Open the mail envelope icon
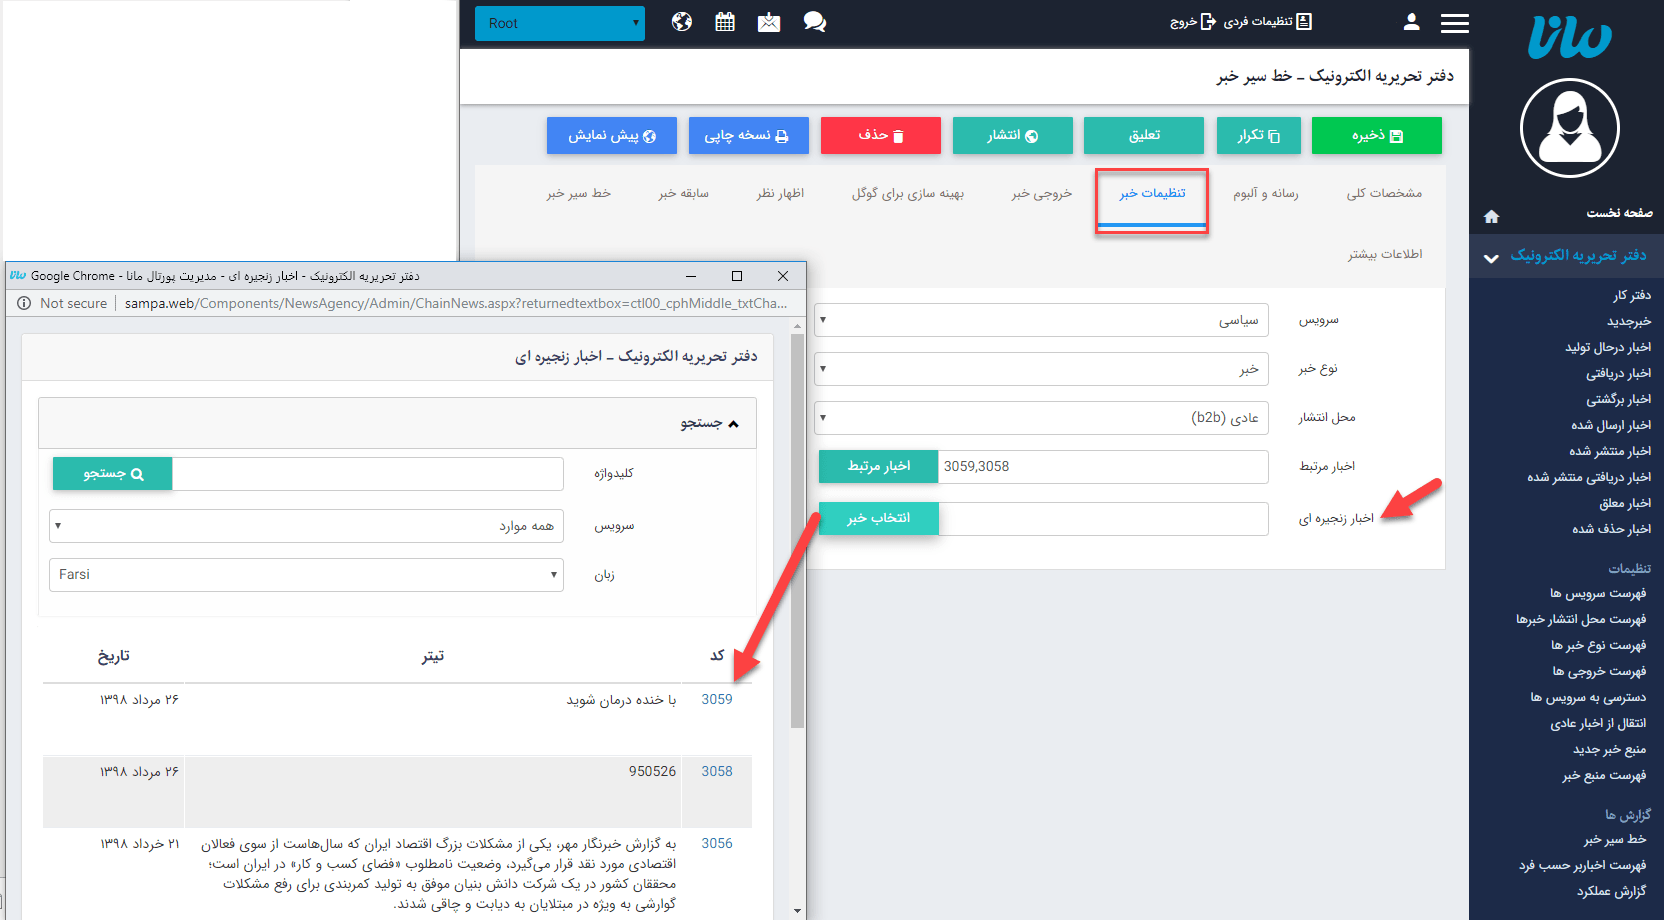The height and width of the screenshot is (920, 1664). point(768,22)
